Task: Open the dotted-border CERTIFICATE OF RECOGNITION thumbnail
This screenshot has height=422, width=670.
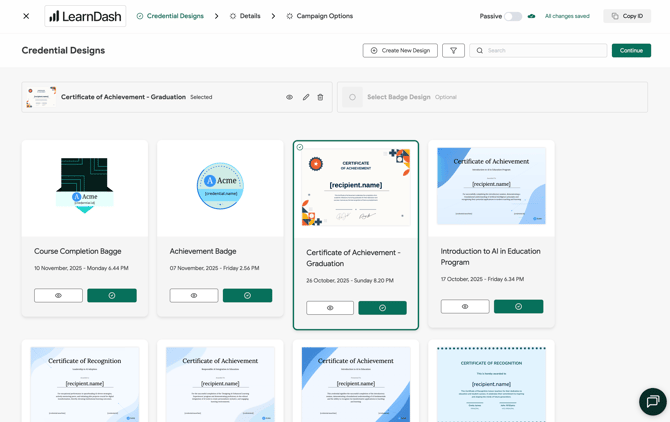Action: [491, 384]
